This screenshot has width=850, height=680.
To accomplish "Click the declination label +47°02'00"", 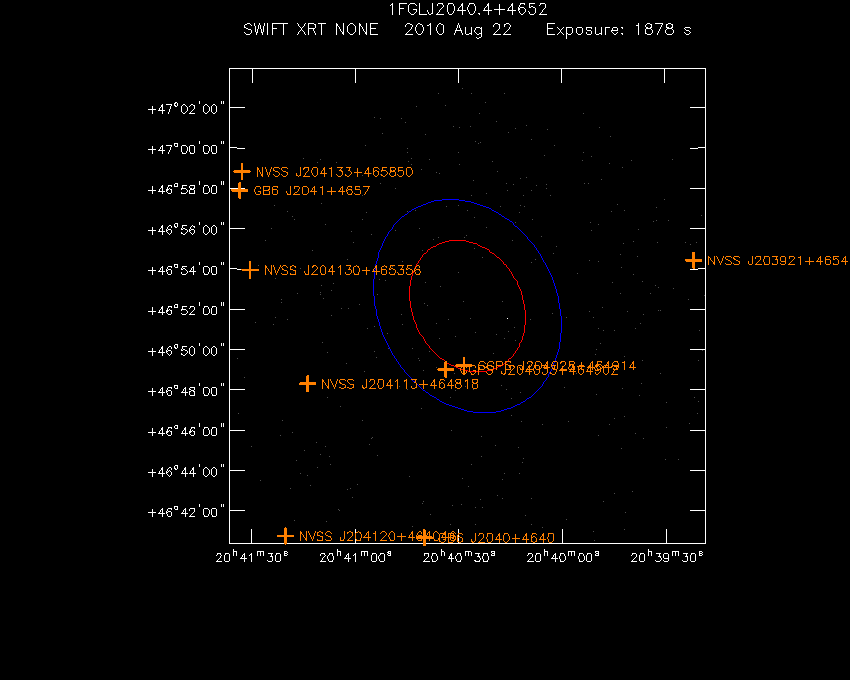I will coord(186,109).
